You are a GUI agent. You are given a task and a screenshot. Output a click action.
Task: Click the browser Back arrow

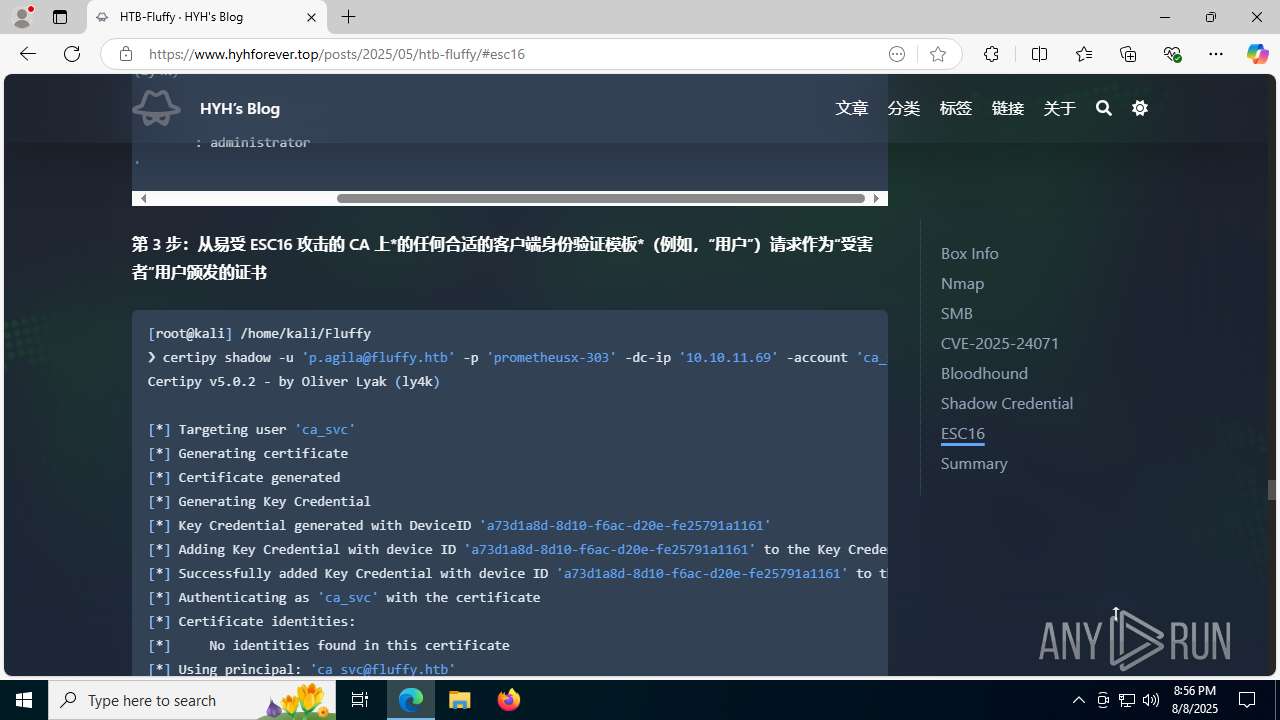(x=28, y=54)
